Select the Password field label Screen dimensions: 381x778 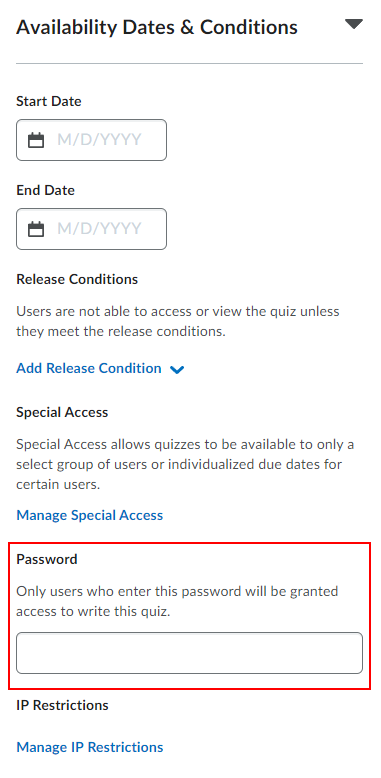47,559
